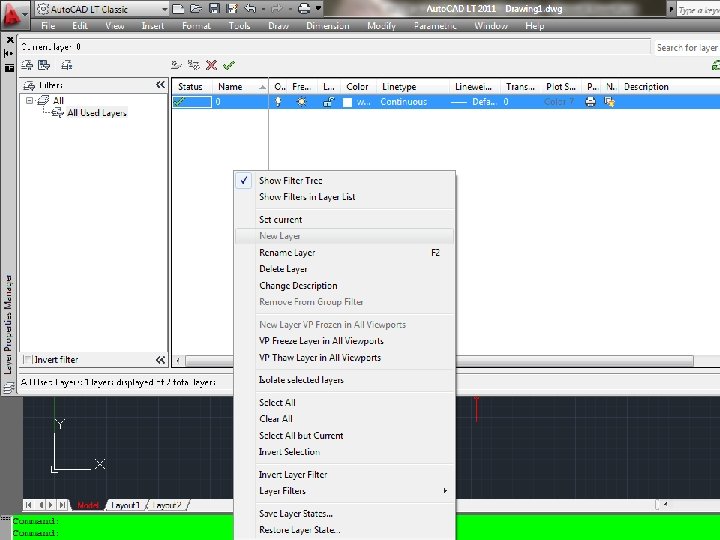The image size is (720, 540).
Task: Open the File menu
Action: [x=48, y=26]
